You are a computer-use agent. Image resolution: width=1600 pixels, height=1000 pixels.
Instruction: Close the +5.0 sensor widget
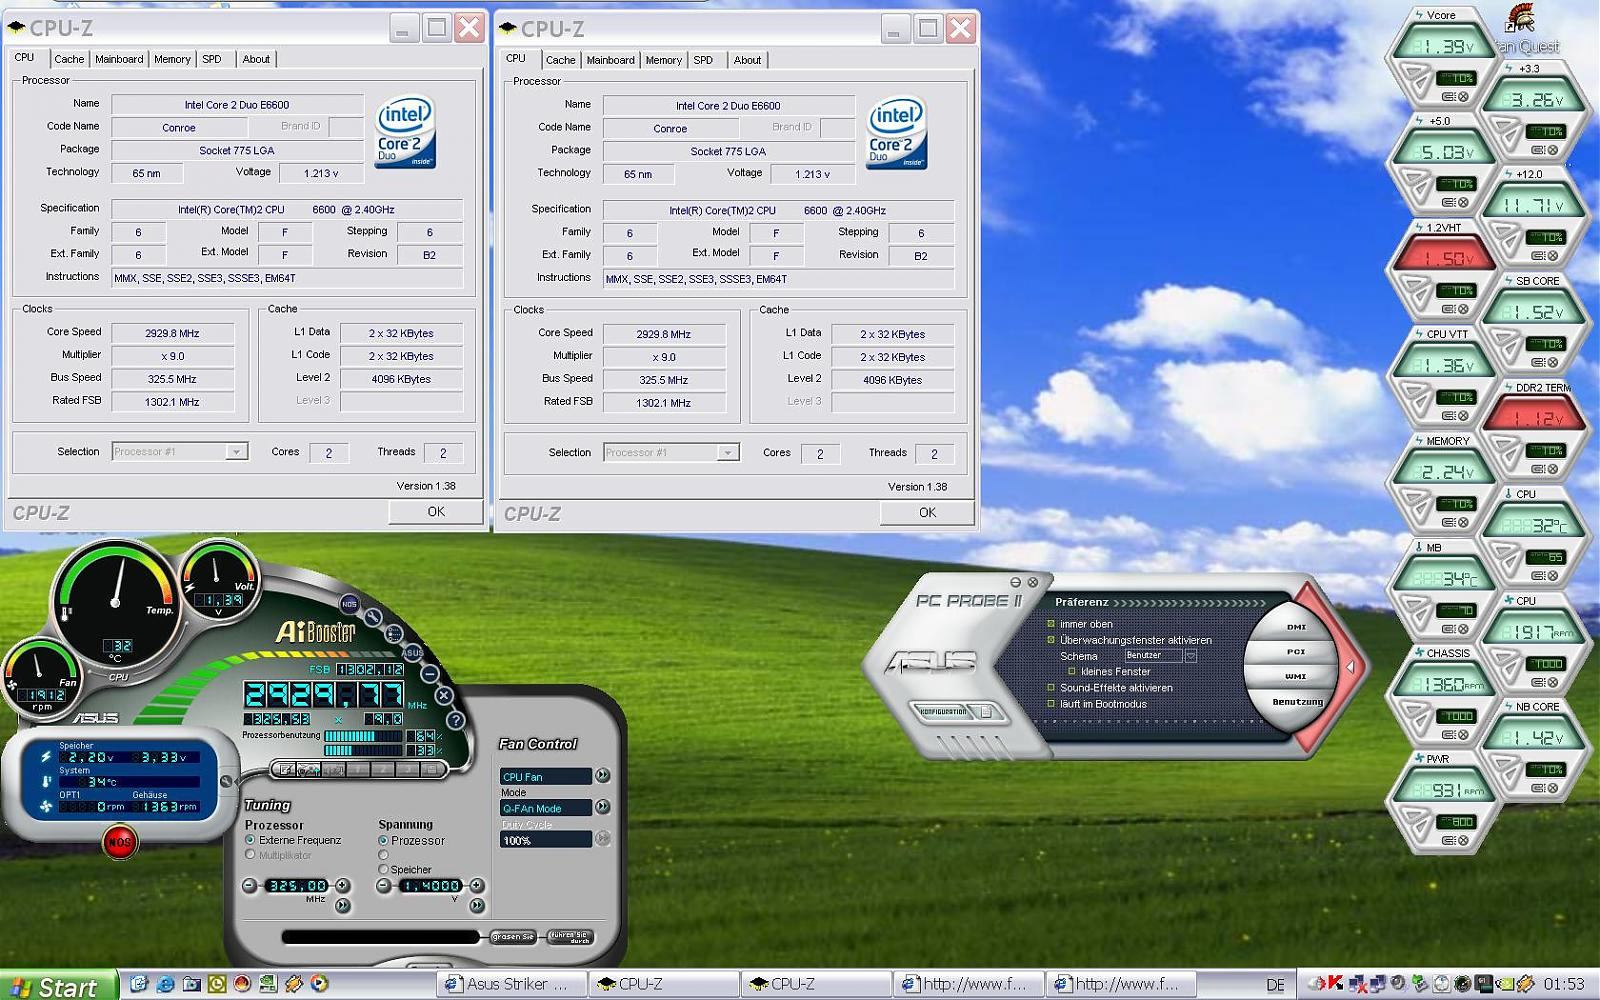point(1463,203)
